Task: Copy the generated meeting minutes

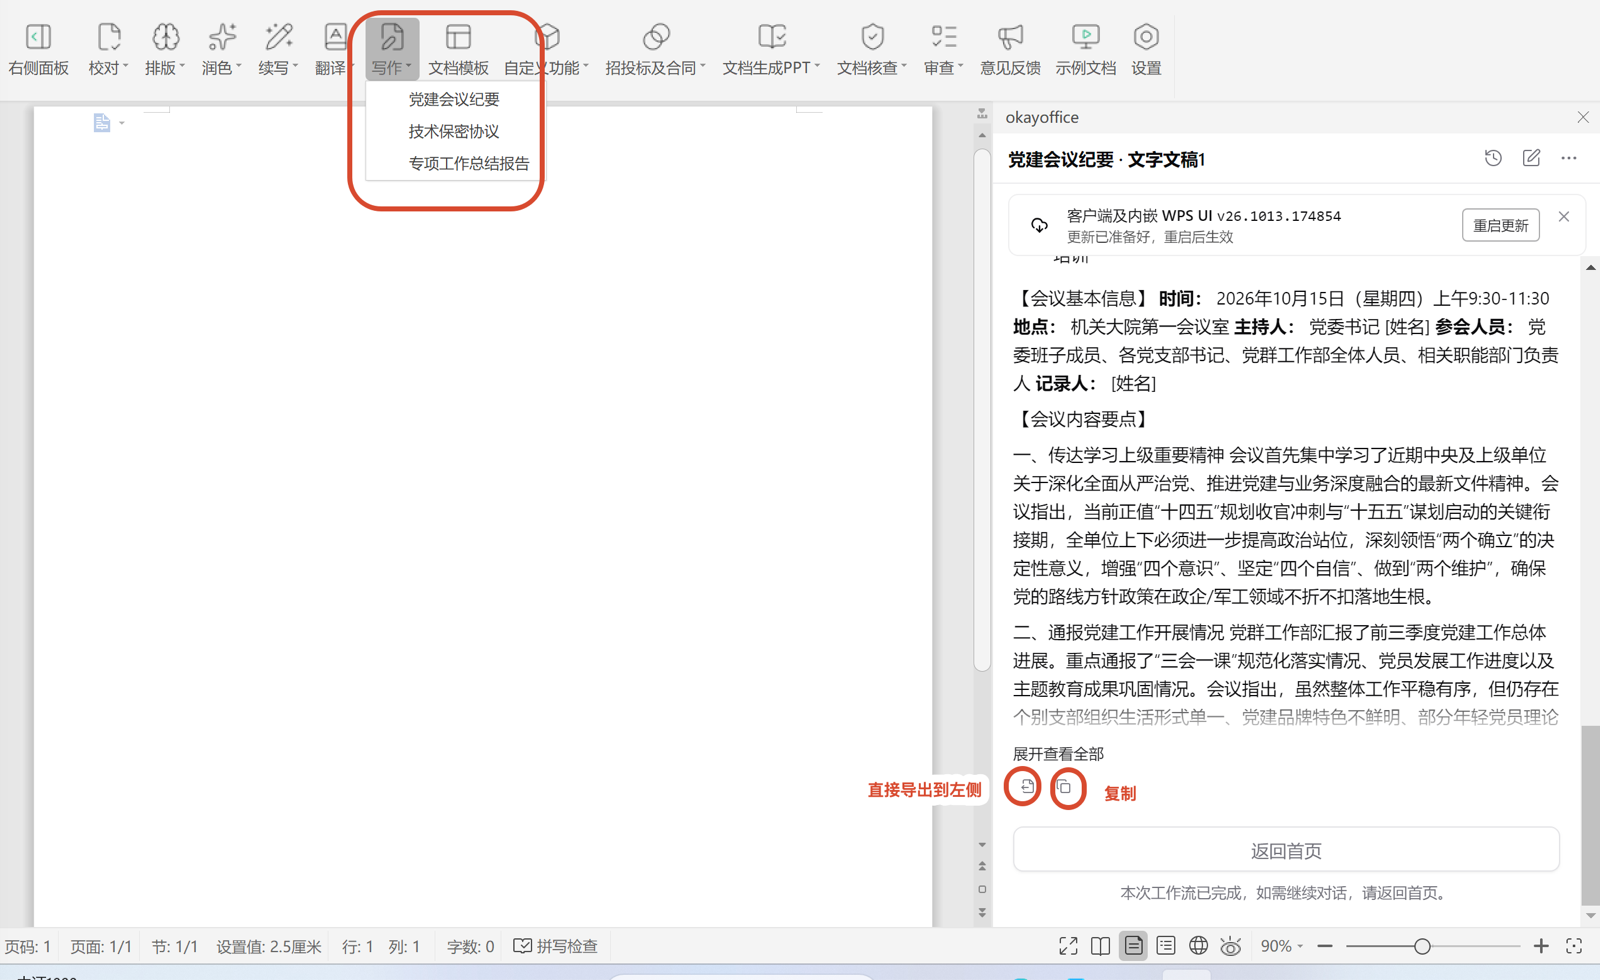Action: click(x=1065, y=788)
